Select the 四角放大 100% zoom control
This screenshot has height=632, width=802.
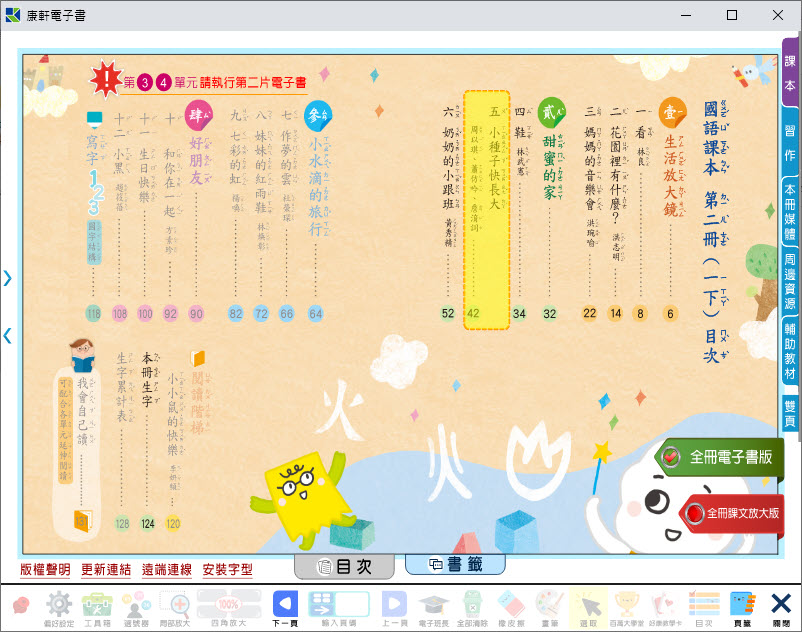pyautogui.click(x=229, y=608)
